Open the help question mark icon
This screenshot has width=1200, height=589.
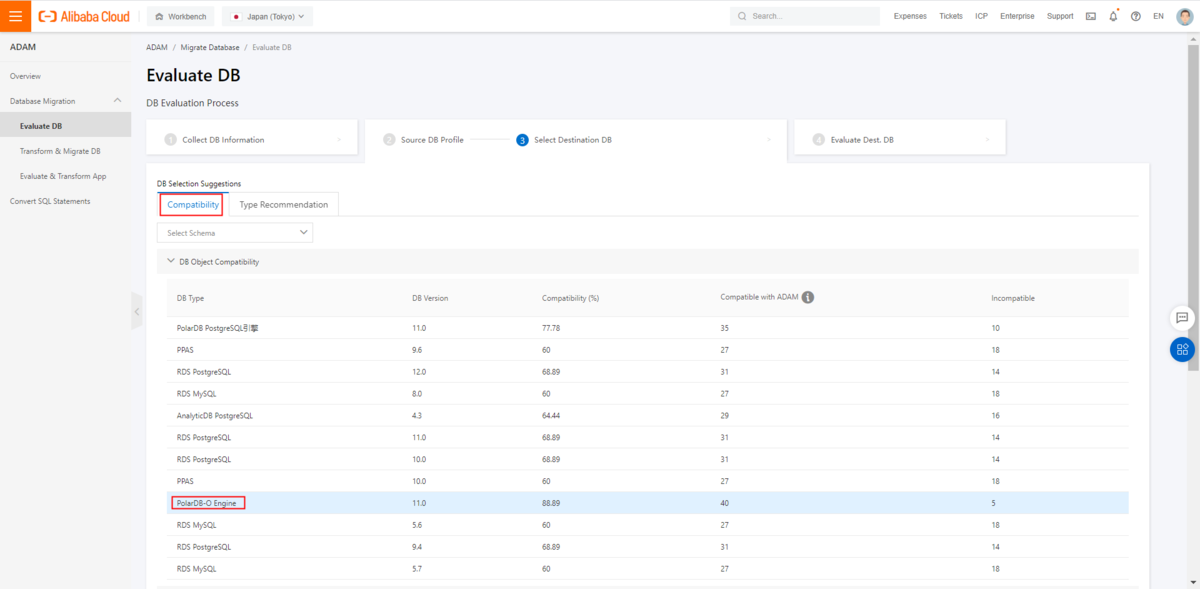[1136, 16]
